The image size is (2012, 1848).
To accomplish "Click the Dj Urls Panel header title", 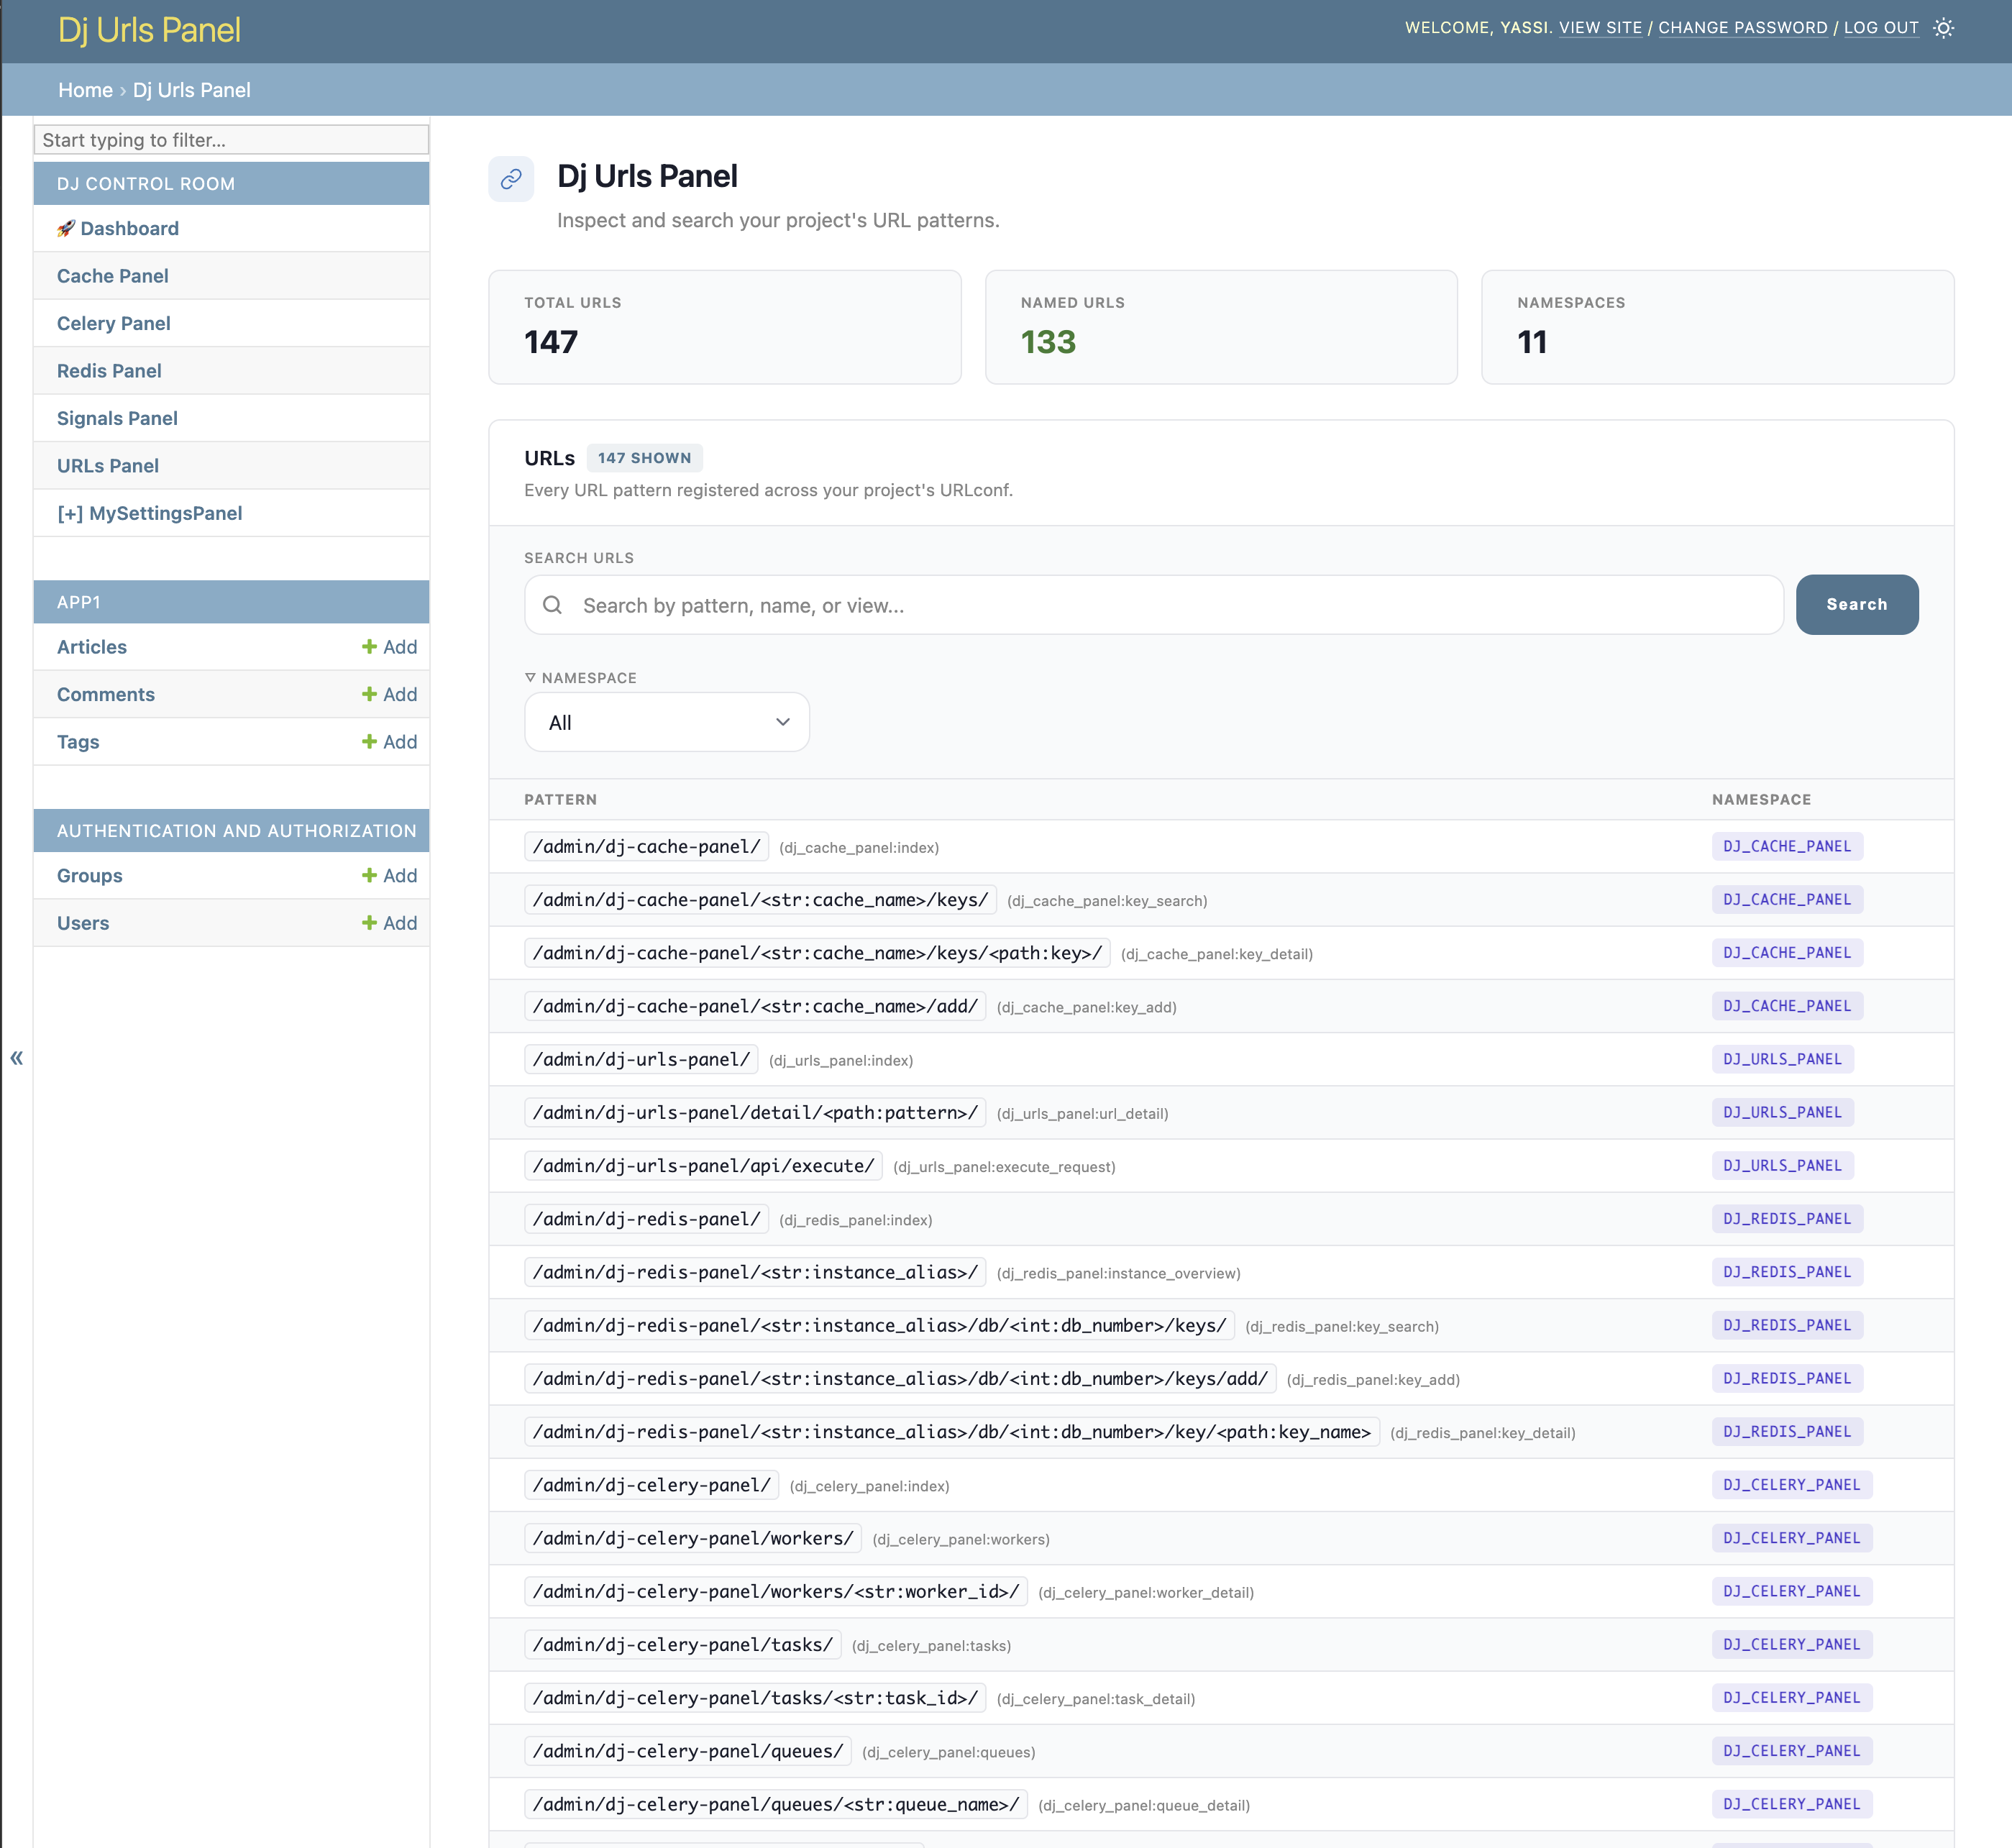I will pyautogui.click(x=149, y=31).
